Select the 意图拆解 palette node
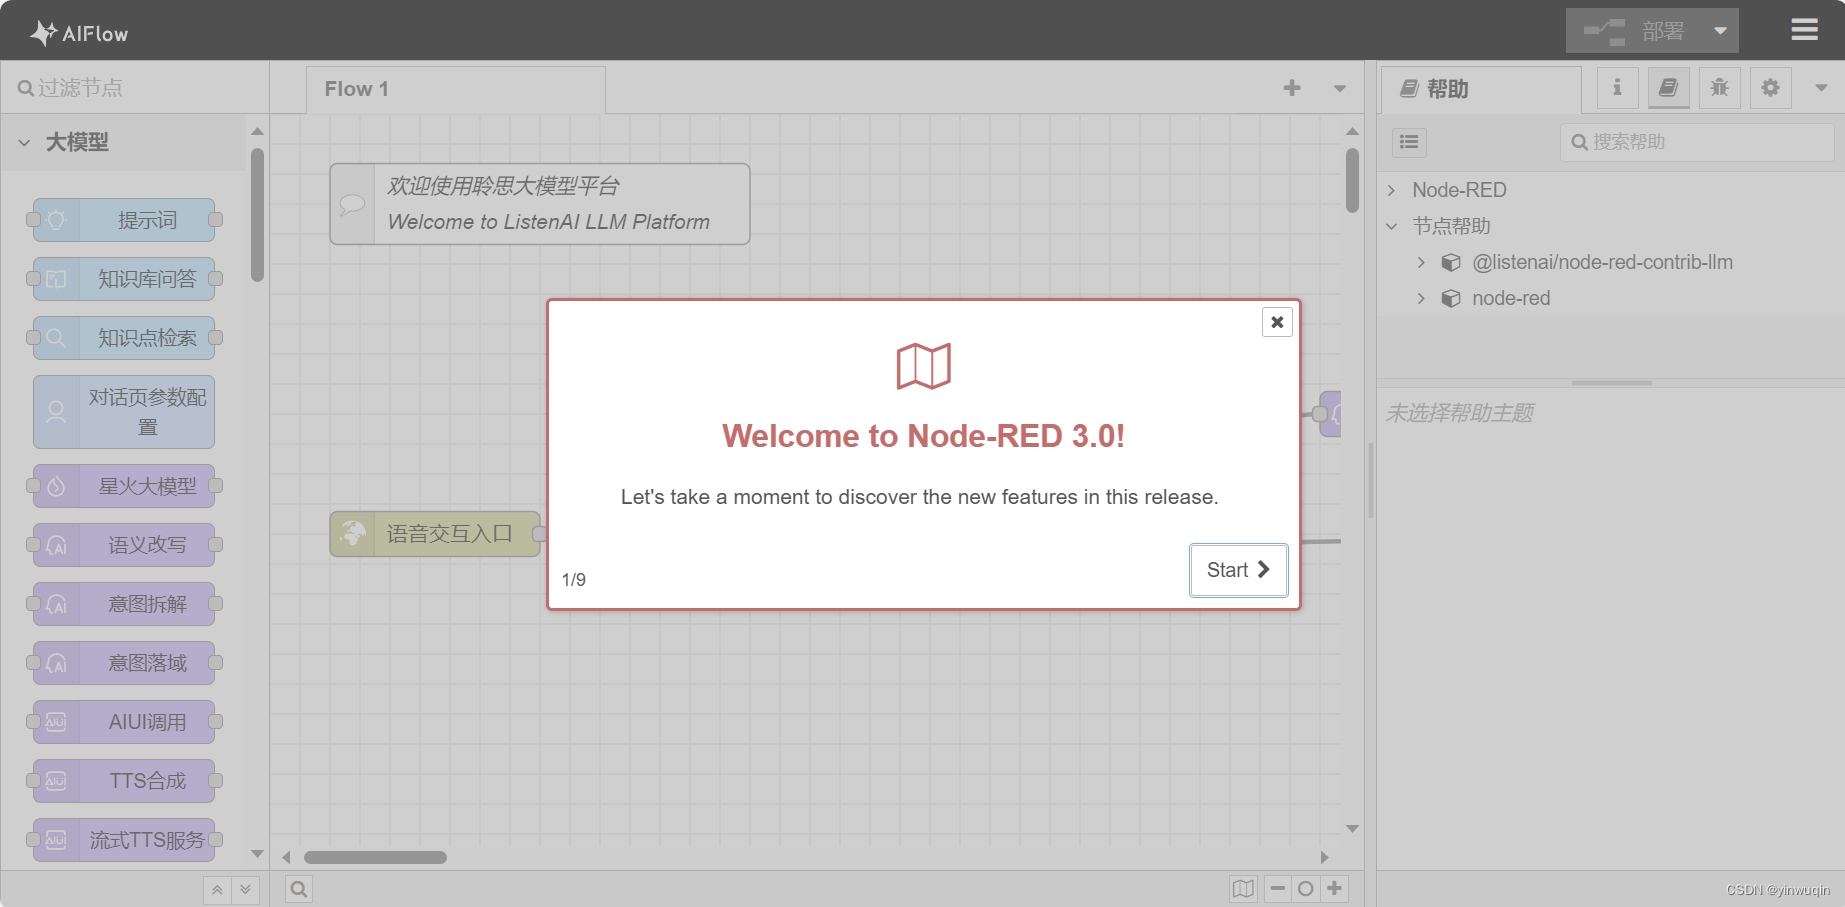The image size is (1845, 907). pyautogui.click(x=124, y=604)
